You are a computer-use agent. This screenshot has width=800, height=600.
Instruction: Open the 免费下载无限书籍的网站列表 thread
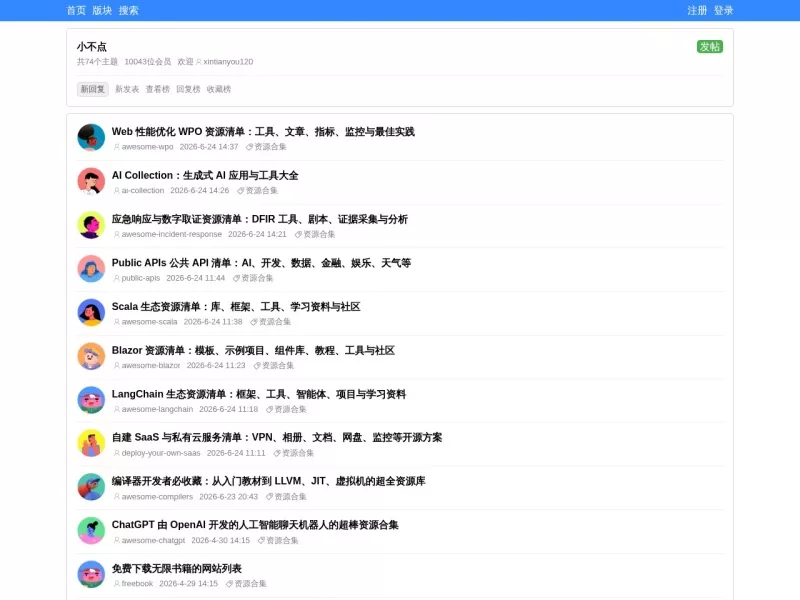click(x=177, y=568)
